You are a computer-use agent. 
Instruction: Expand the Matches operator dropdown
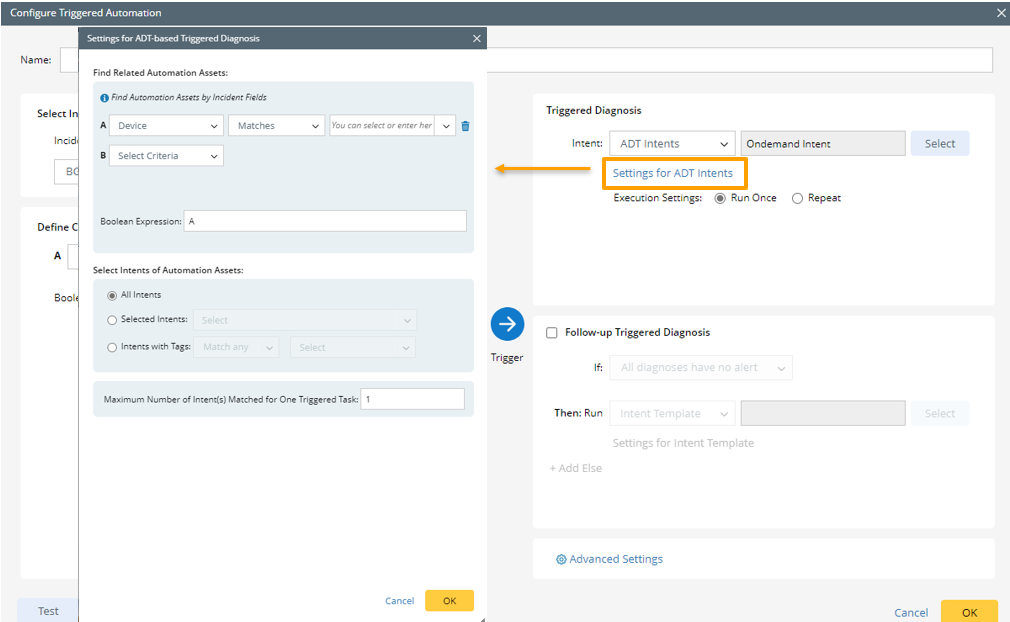point(275,126)
